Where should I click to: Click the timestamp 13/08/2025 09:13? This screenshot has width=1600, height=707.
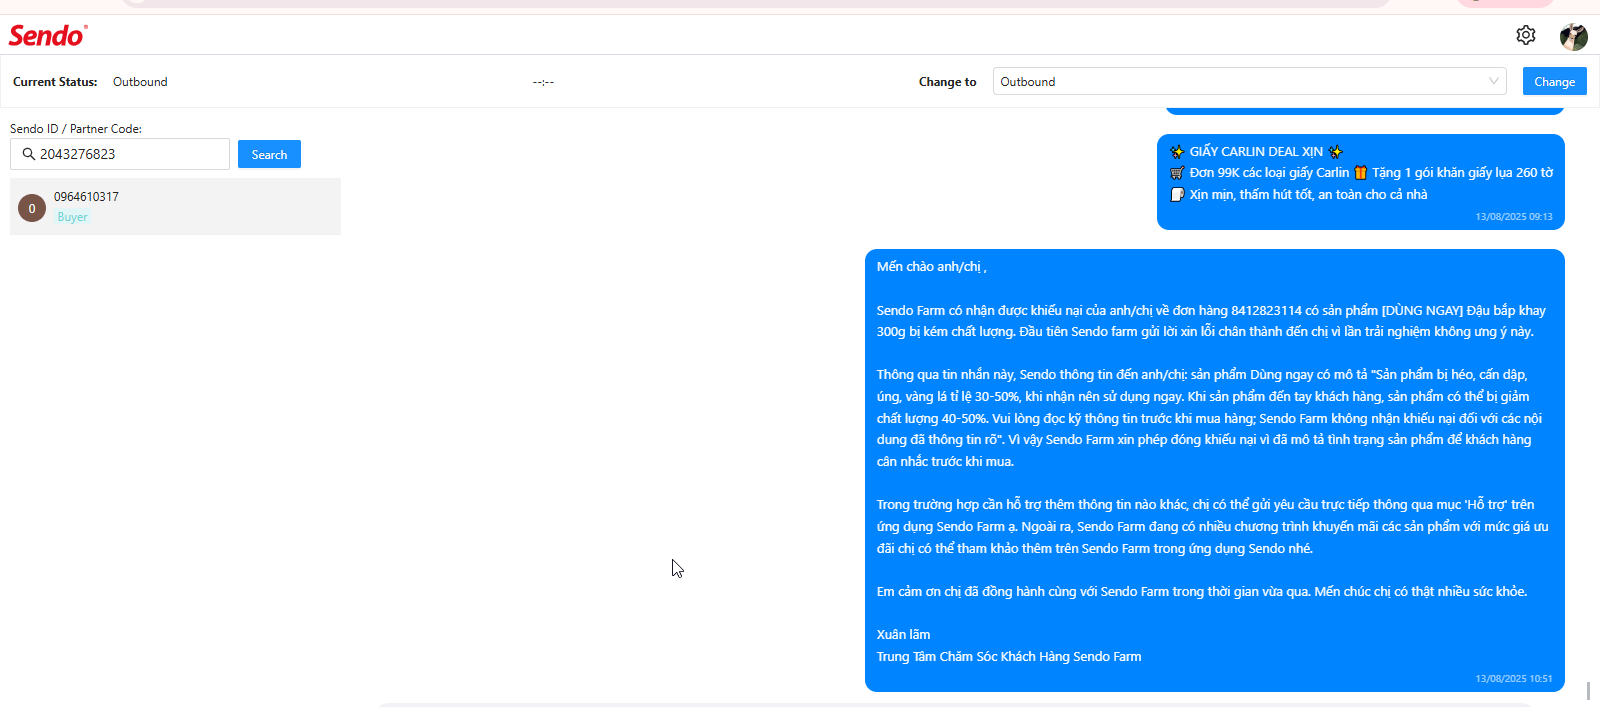click(x=1514, y=217)
